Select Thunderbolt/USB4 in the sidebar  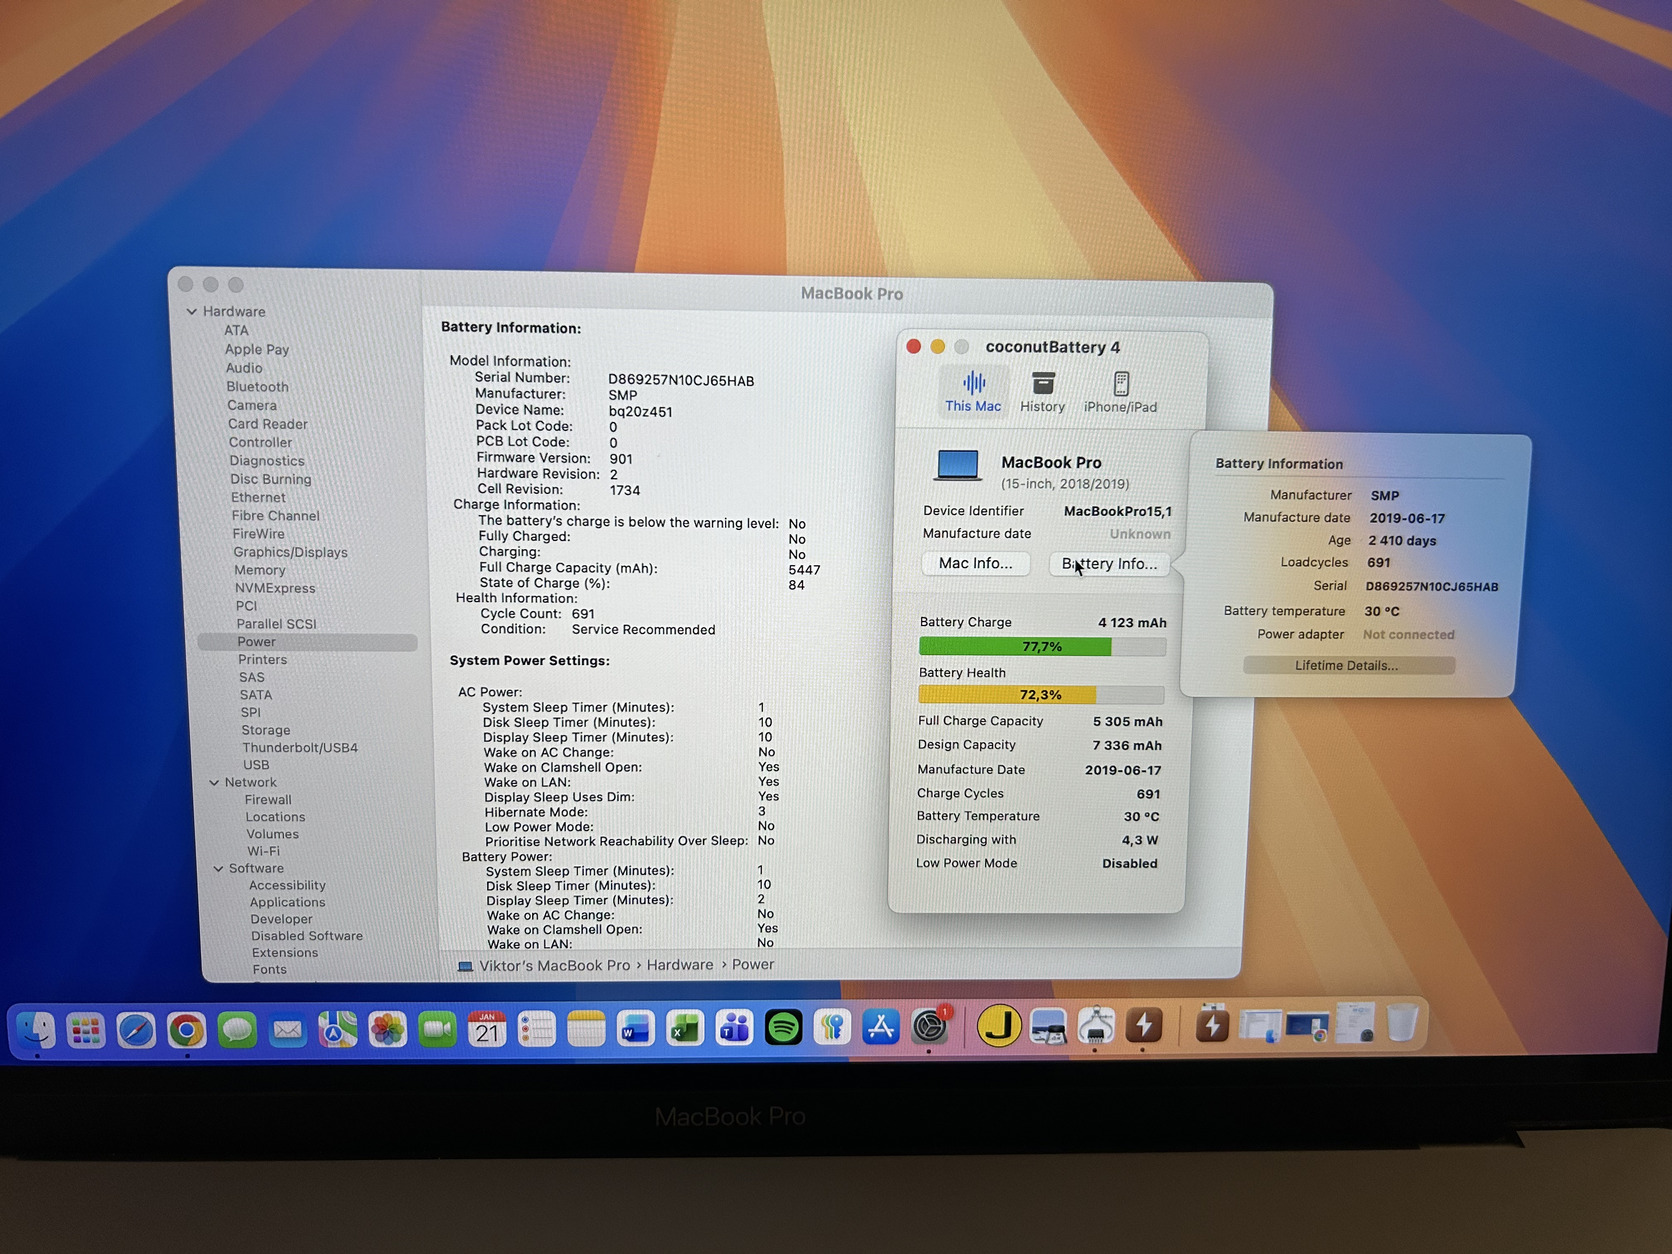pyautogui.click(x=299, y=748)
